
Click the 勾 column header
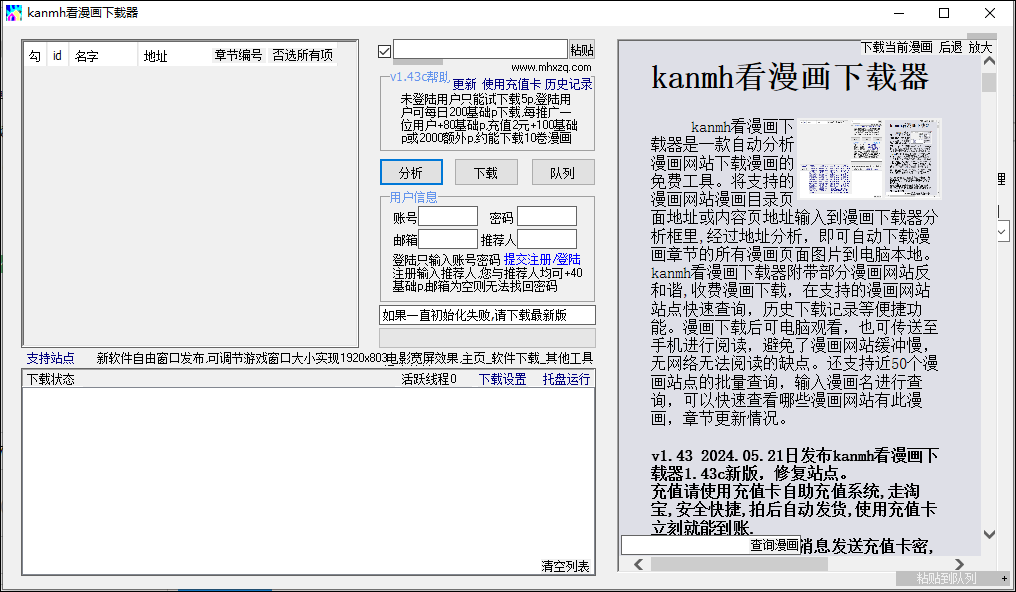pyautogui.click(x=35, y=56)
